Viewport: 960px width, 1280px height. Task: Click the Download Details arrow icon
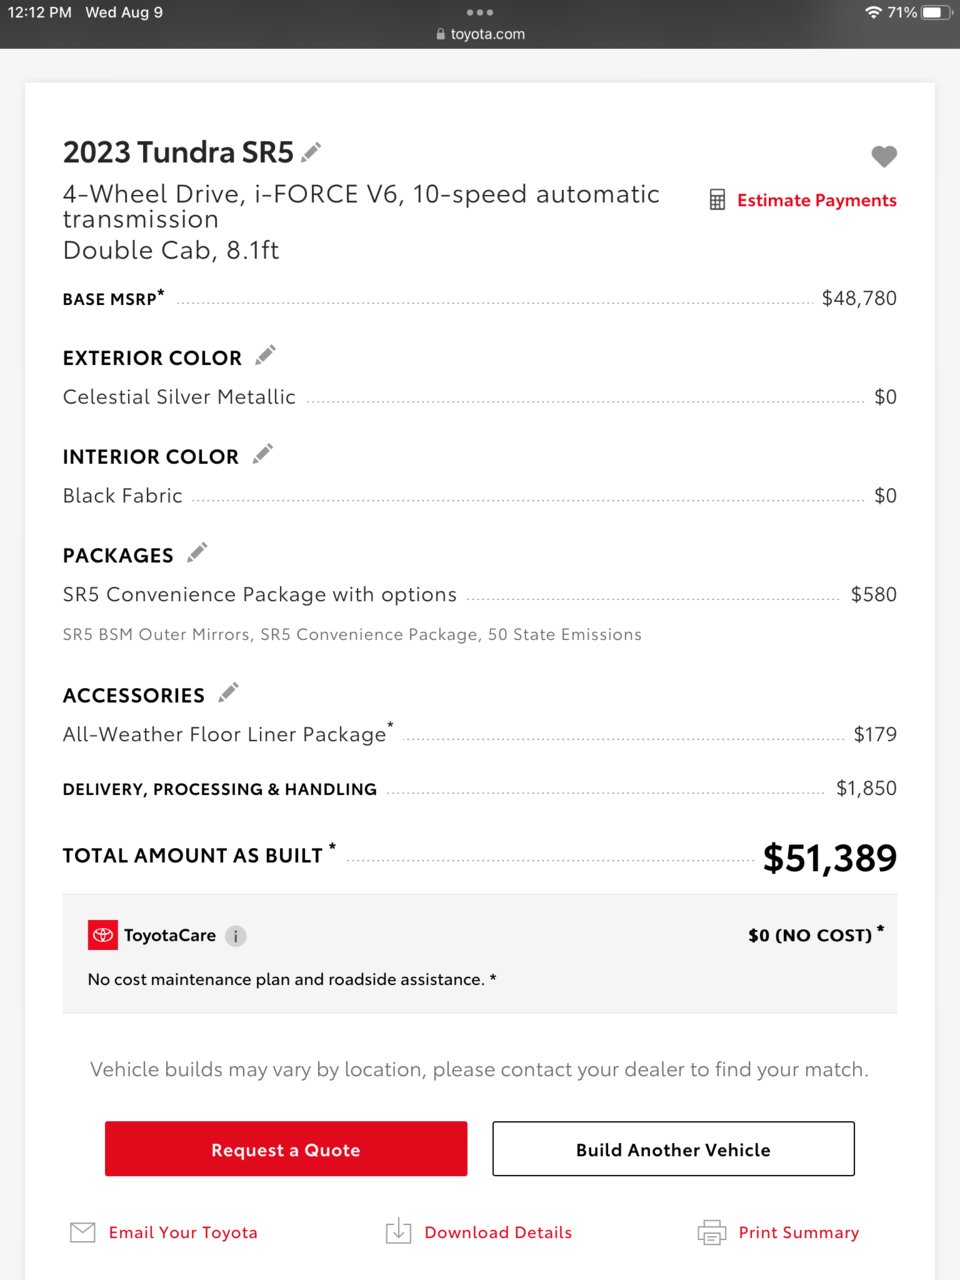(398, 1231)
